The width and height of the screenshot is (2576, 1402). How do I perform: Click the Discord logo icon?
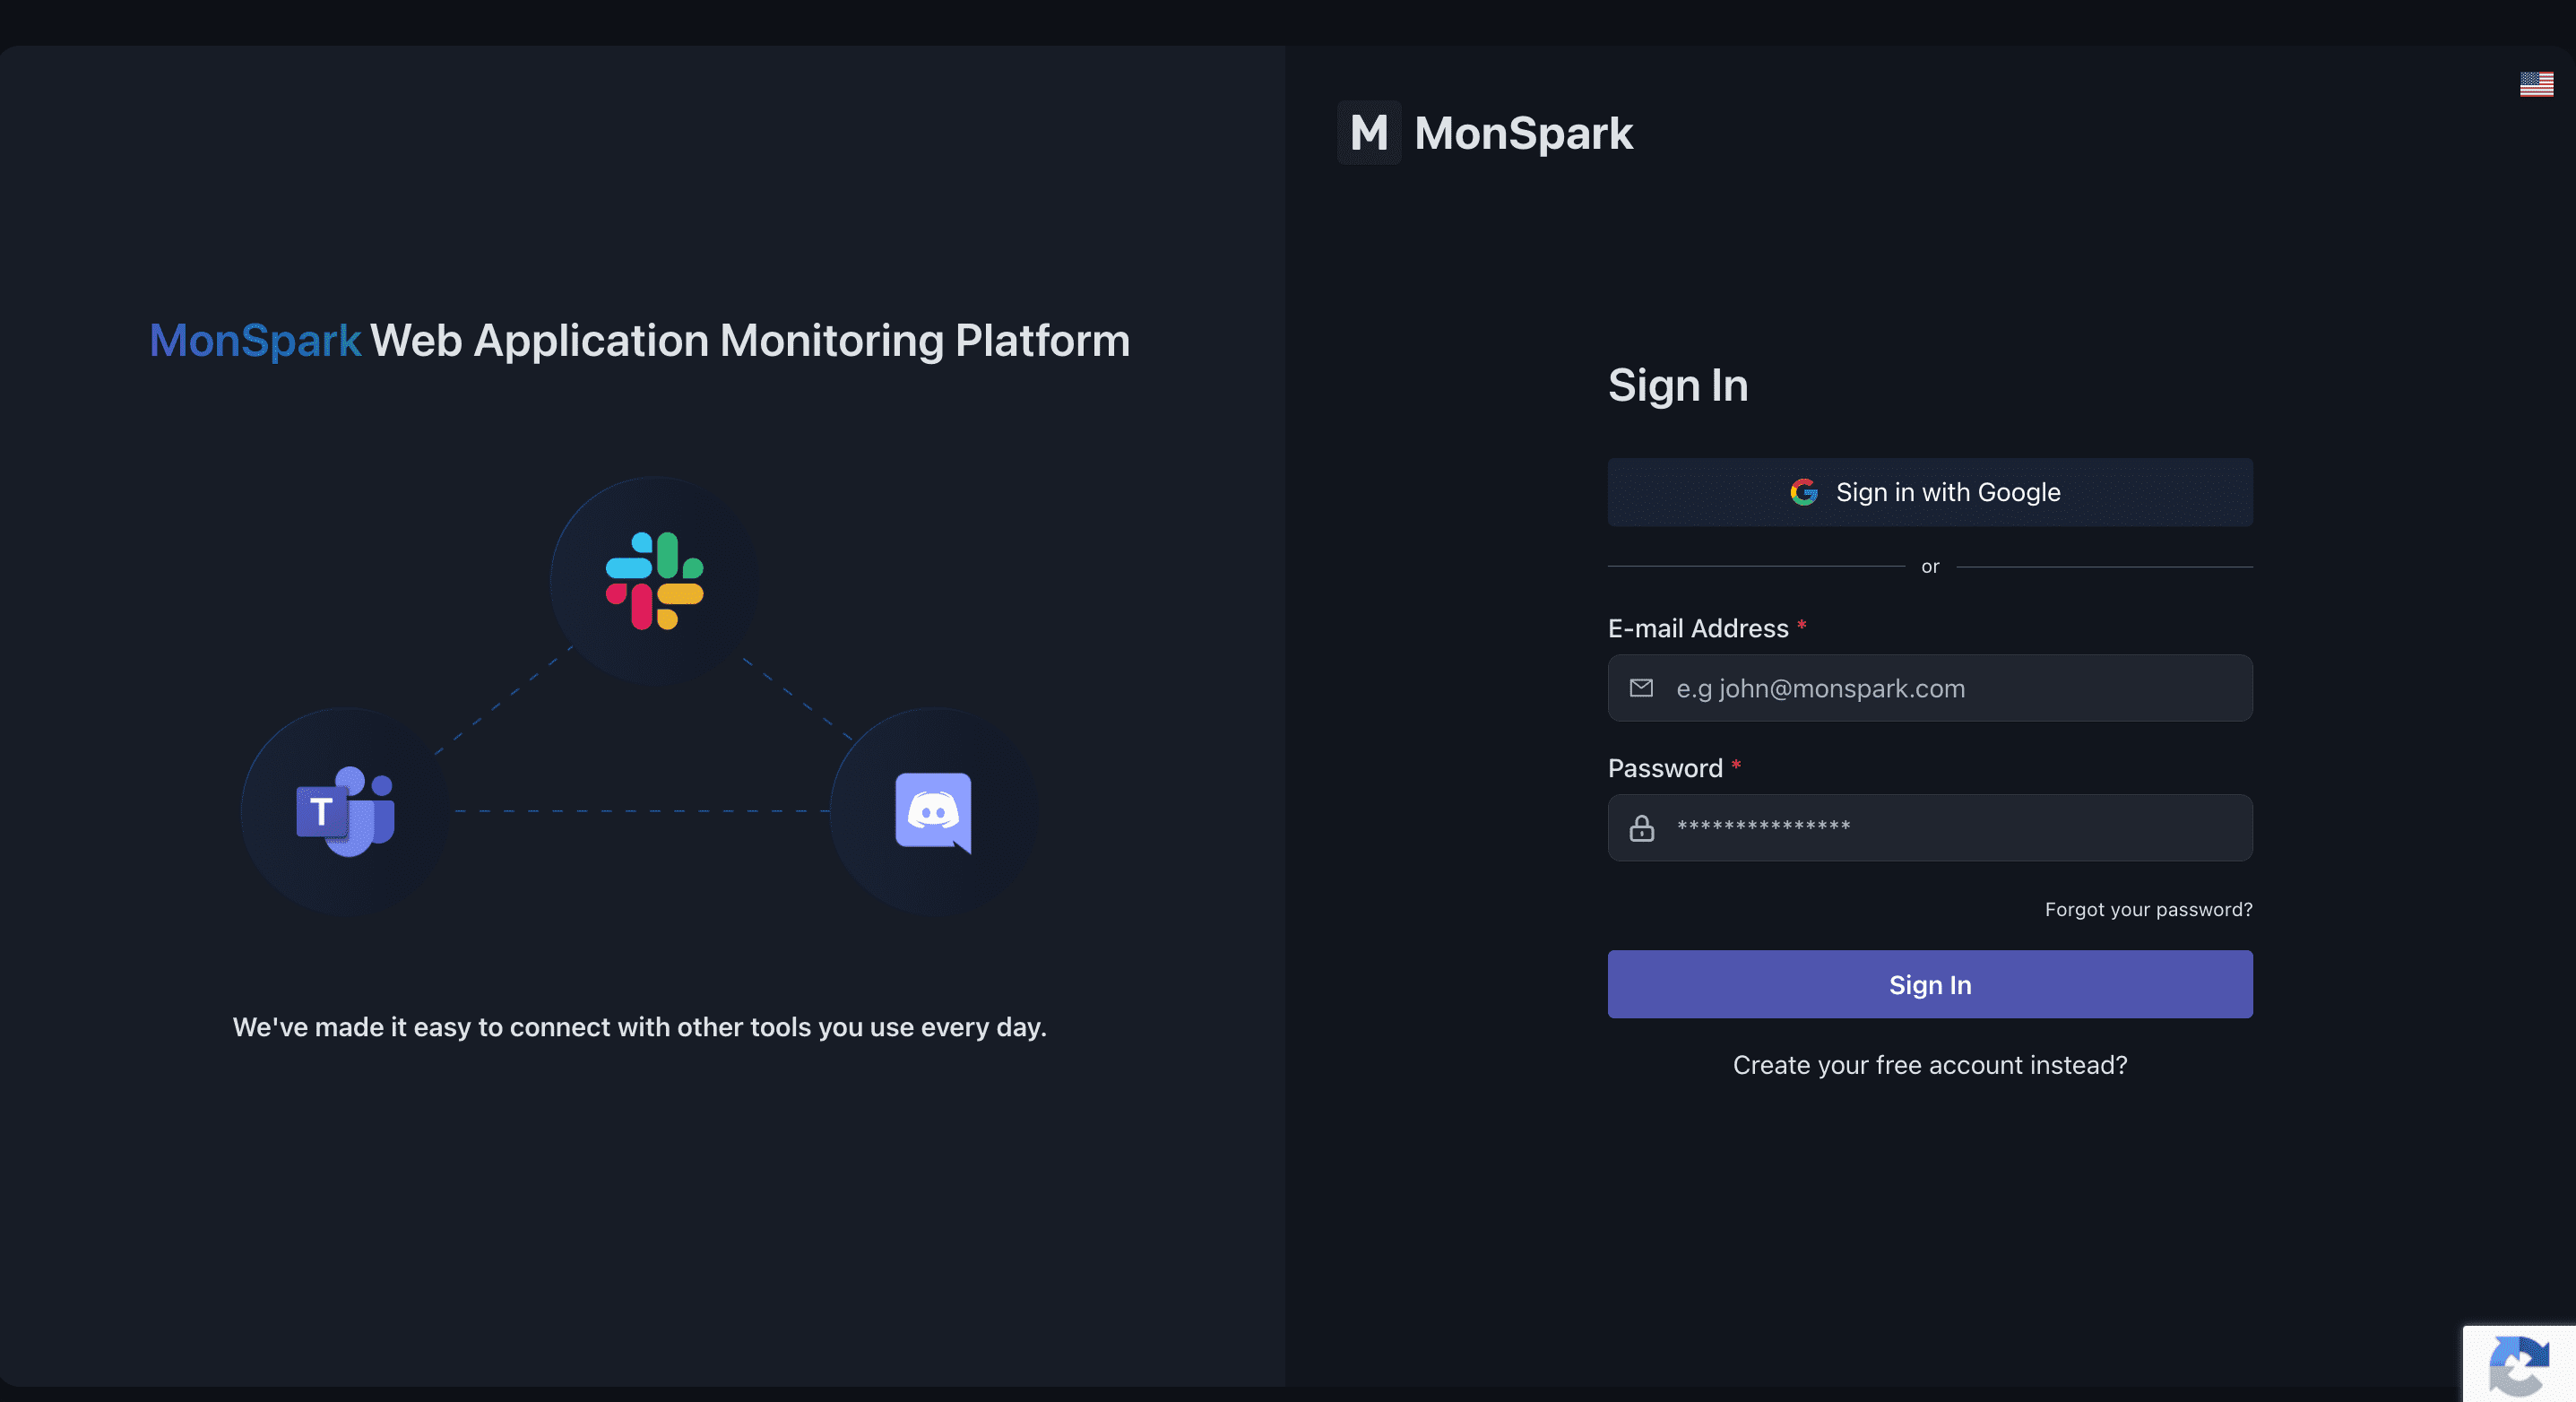point(933,812)
